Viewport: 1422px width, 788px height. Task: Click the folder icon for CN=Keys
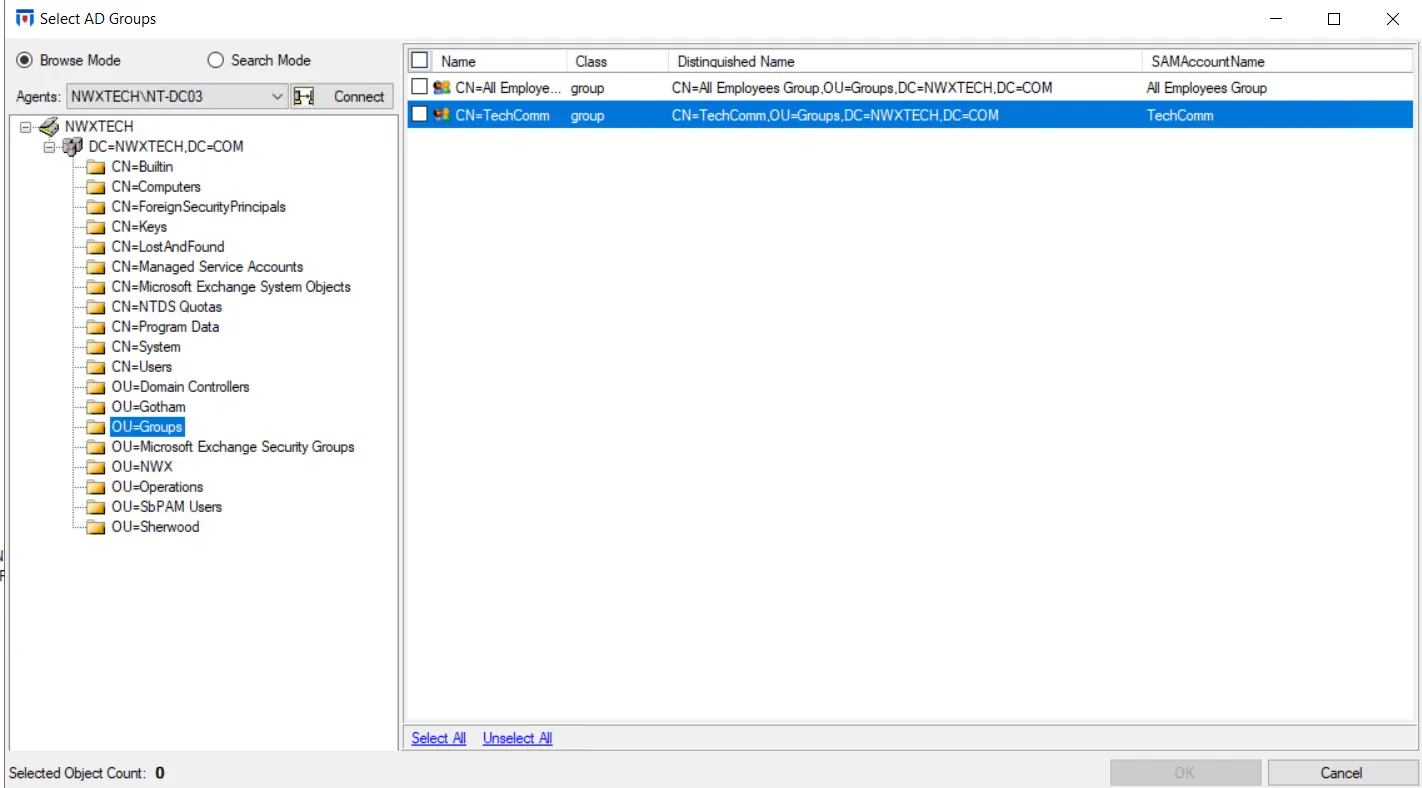tap(96, 227)
